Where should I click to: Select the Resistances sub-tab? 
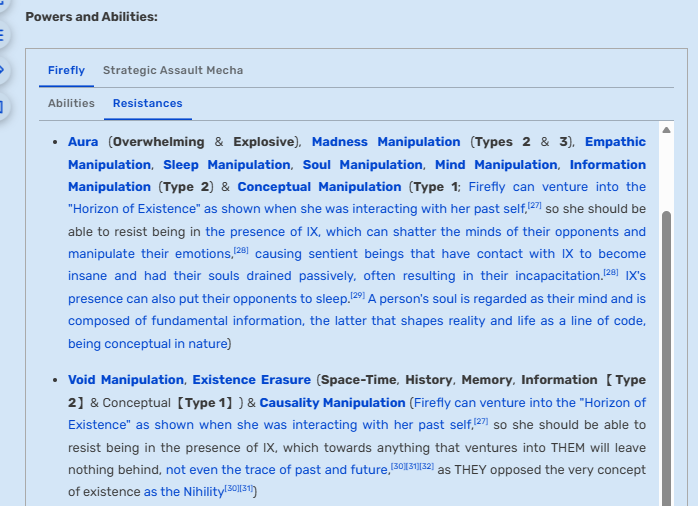pos(147,103)
